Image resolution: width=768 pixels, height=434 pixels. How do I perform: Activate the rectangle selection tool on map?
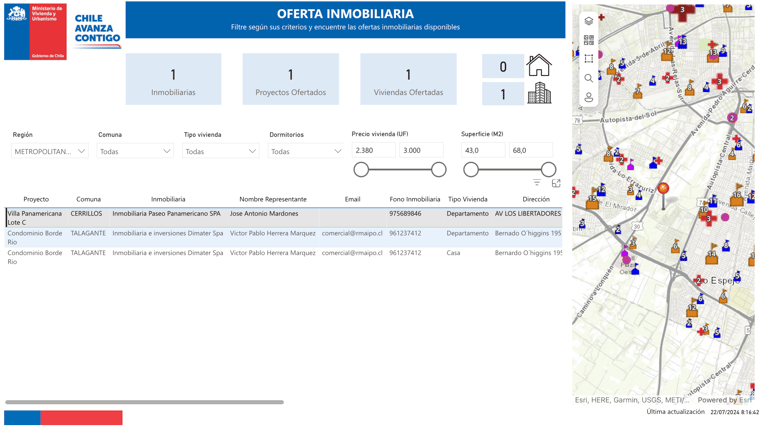589,59
